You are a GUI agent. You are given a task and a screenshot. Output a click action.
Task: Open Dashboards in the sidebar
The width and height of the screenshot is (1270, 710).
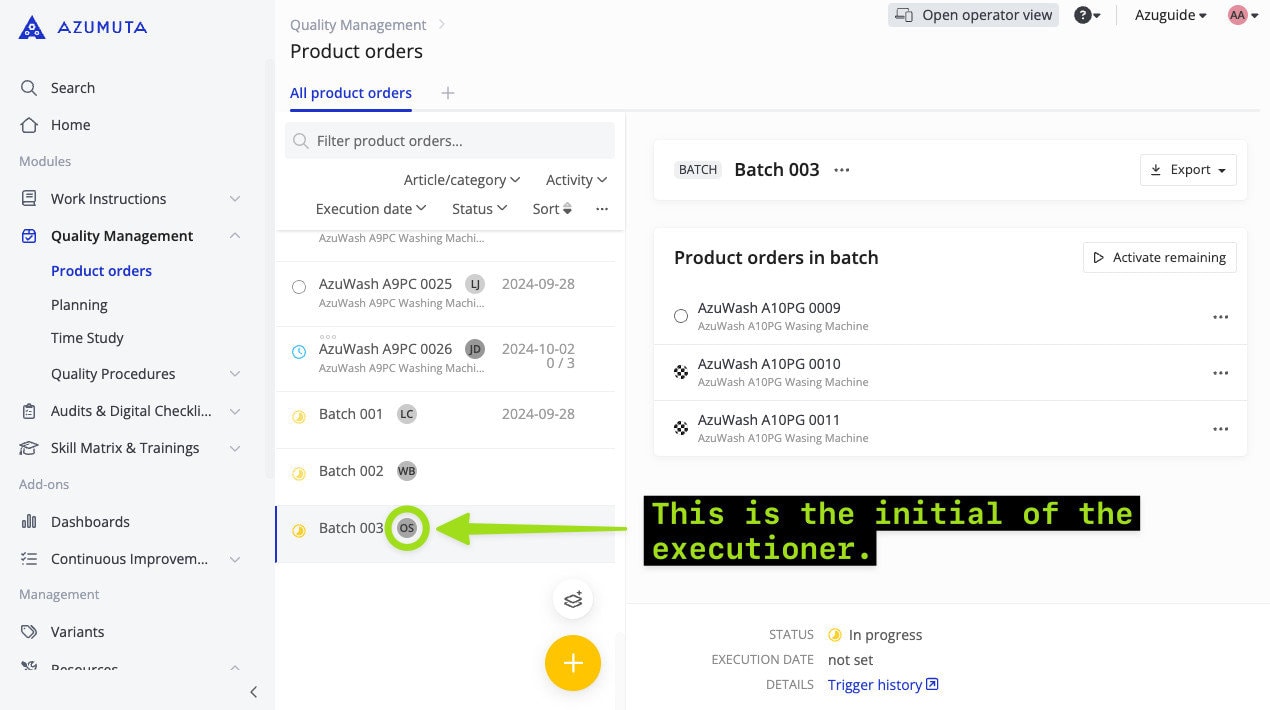coord(90,521)
